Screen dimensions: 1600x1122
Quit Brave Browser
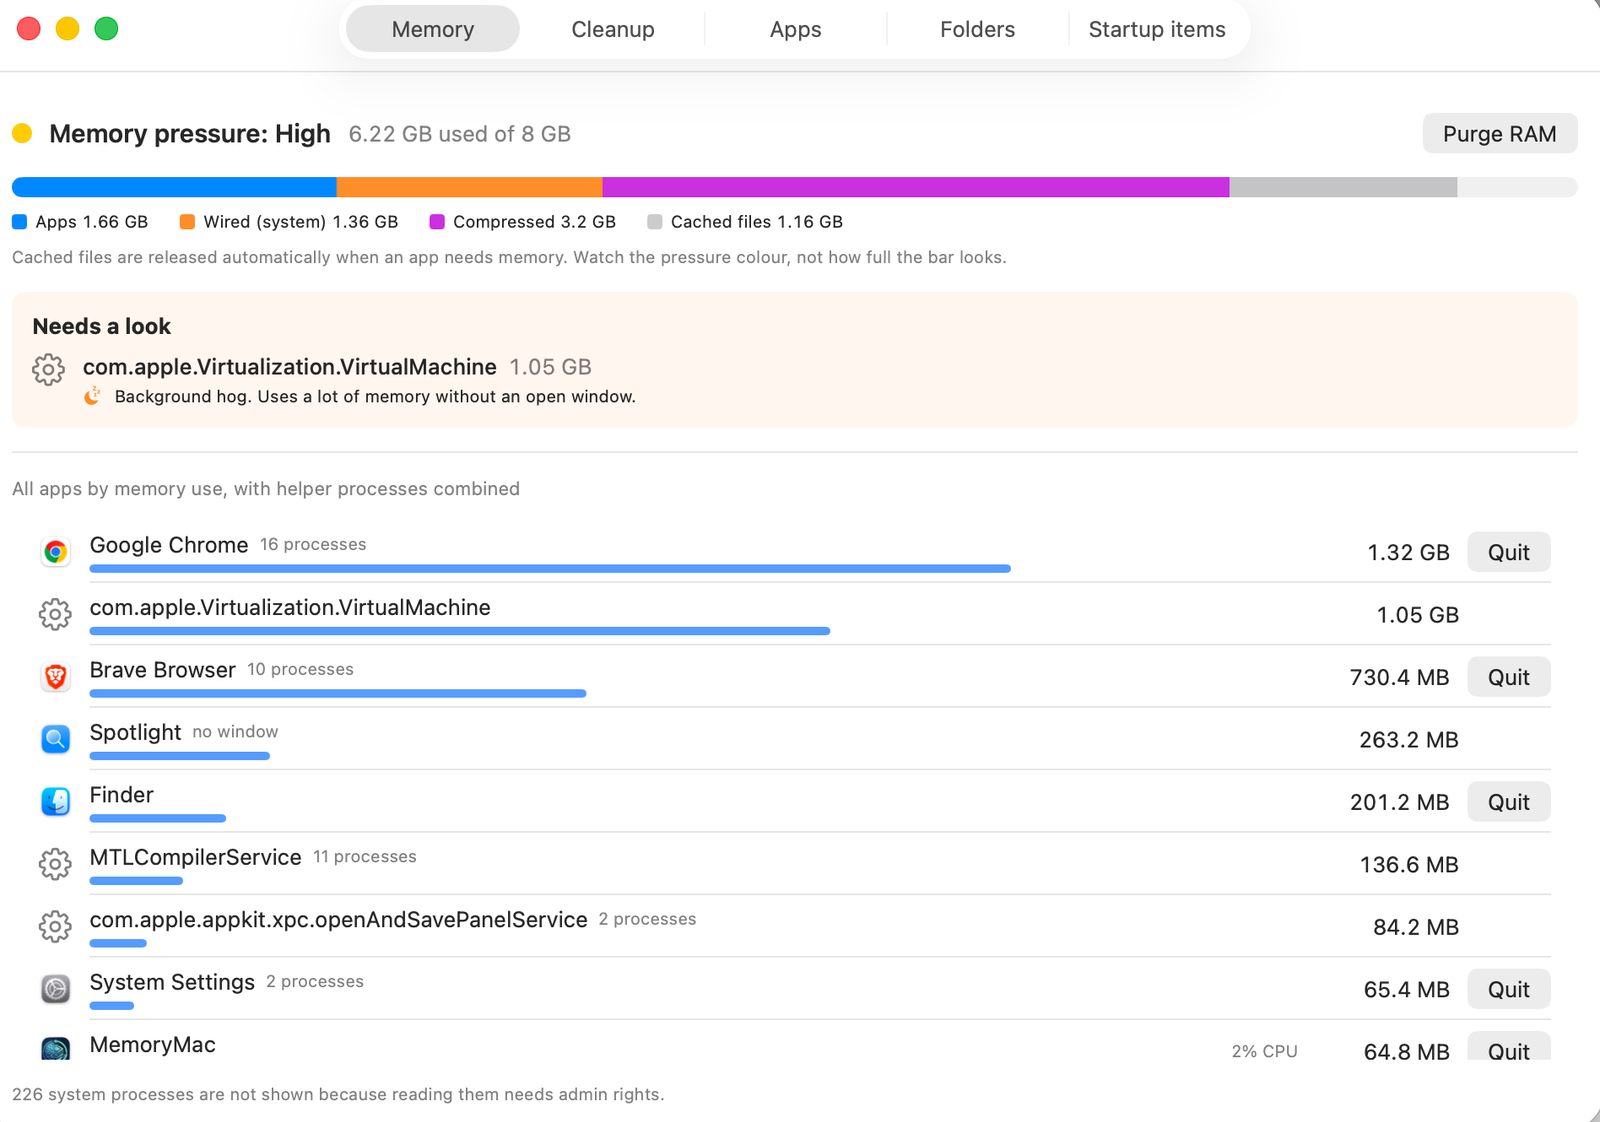coord(1509,677)
